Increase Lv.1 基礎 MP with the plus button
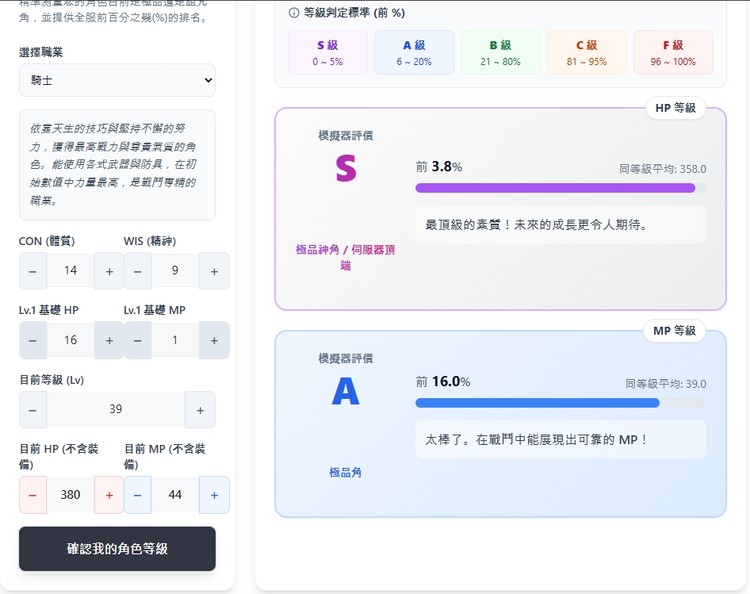Viewport: 750px width, 594px height. pyautogui.click(x=214, y=341)
